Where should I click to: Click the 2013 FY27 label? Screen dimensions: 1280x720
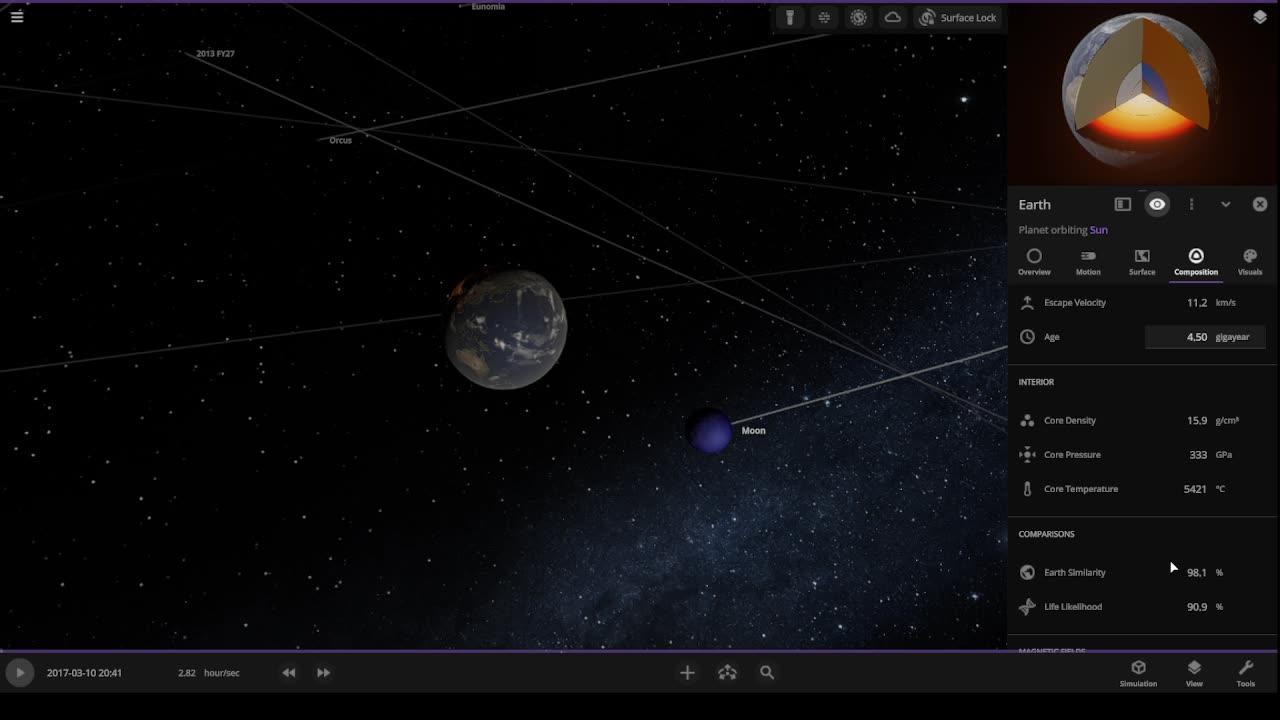tap(215, 54)
